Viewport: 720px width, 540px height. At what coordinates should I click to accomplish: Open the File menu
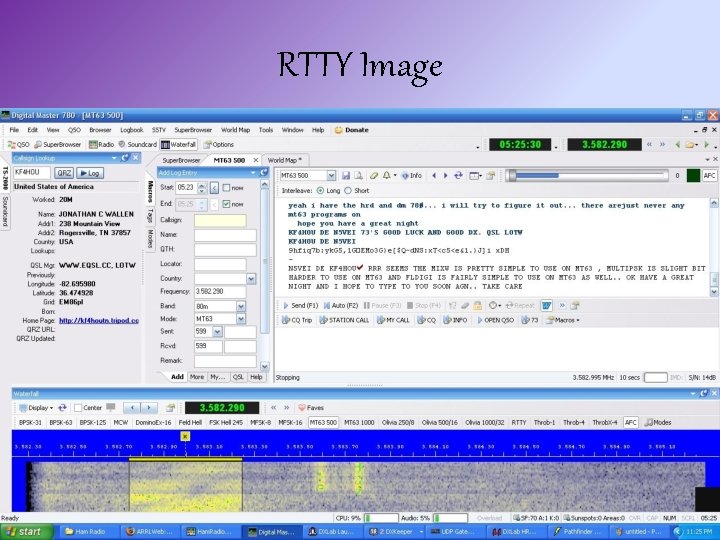pos(14,130)
